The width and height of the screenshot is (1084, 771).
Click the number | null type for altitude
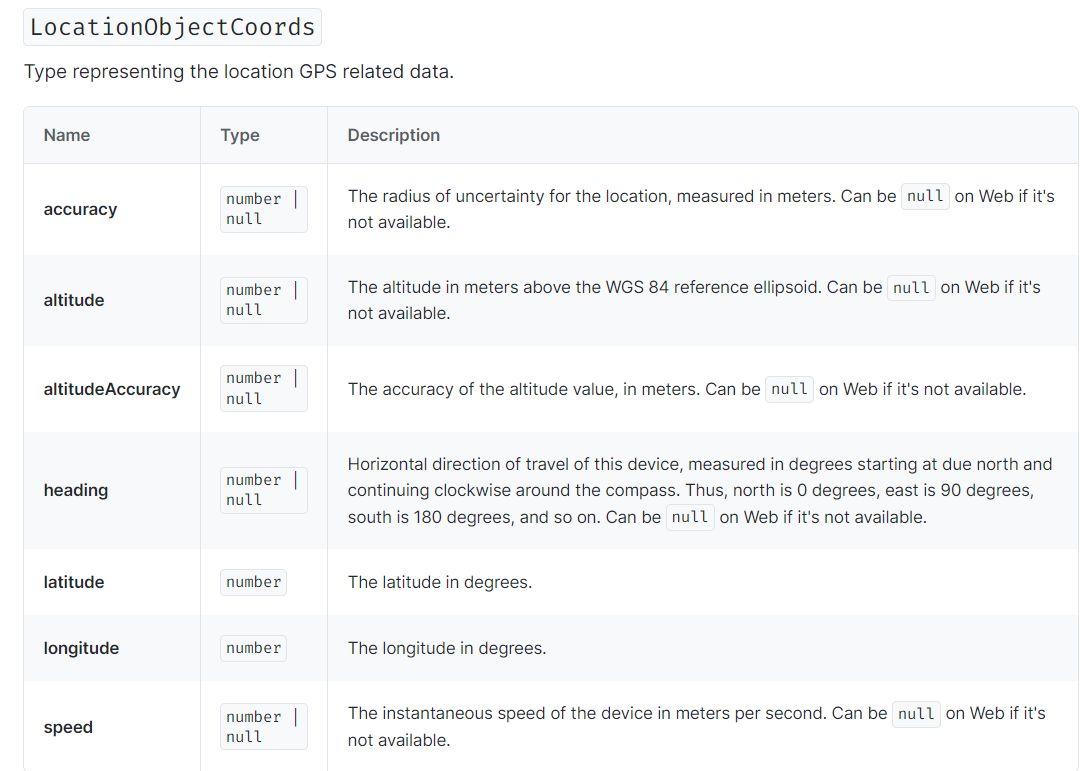click(x=263, y=300)
